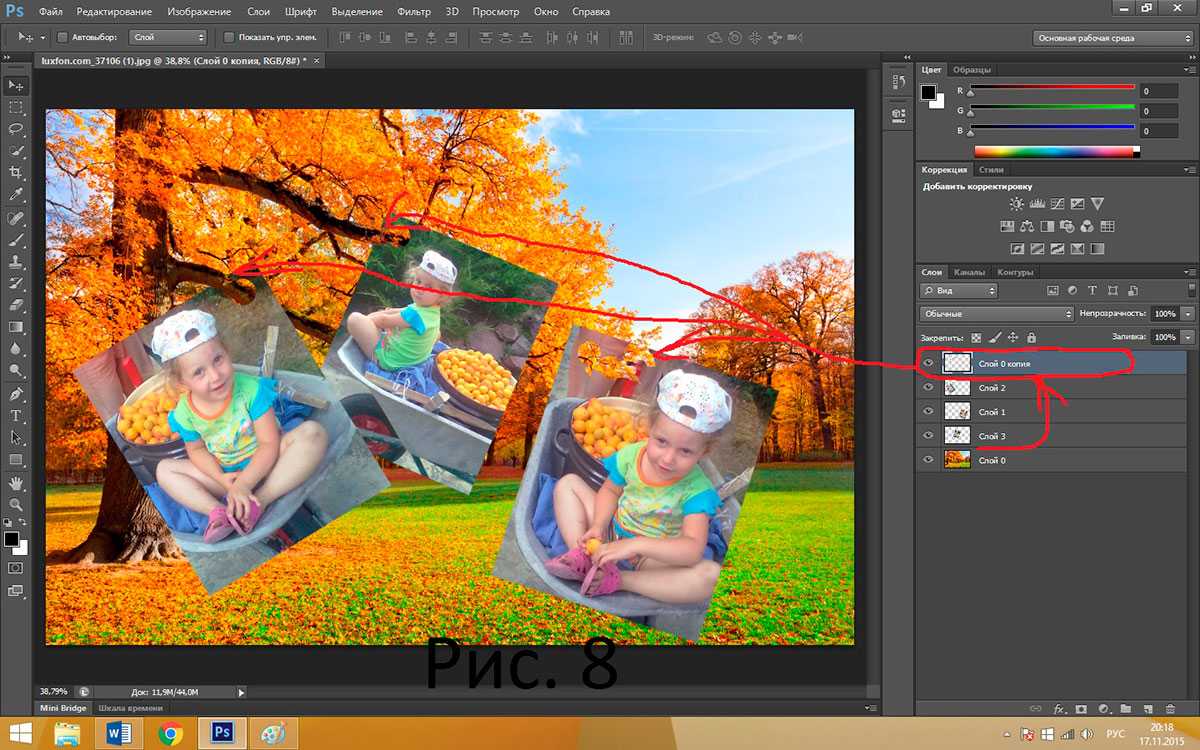Open the Обычные blend mode dropdown

(996, 313)
